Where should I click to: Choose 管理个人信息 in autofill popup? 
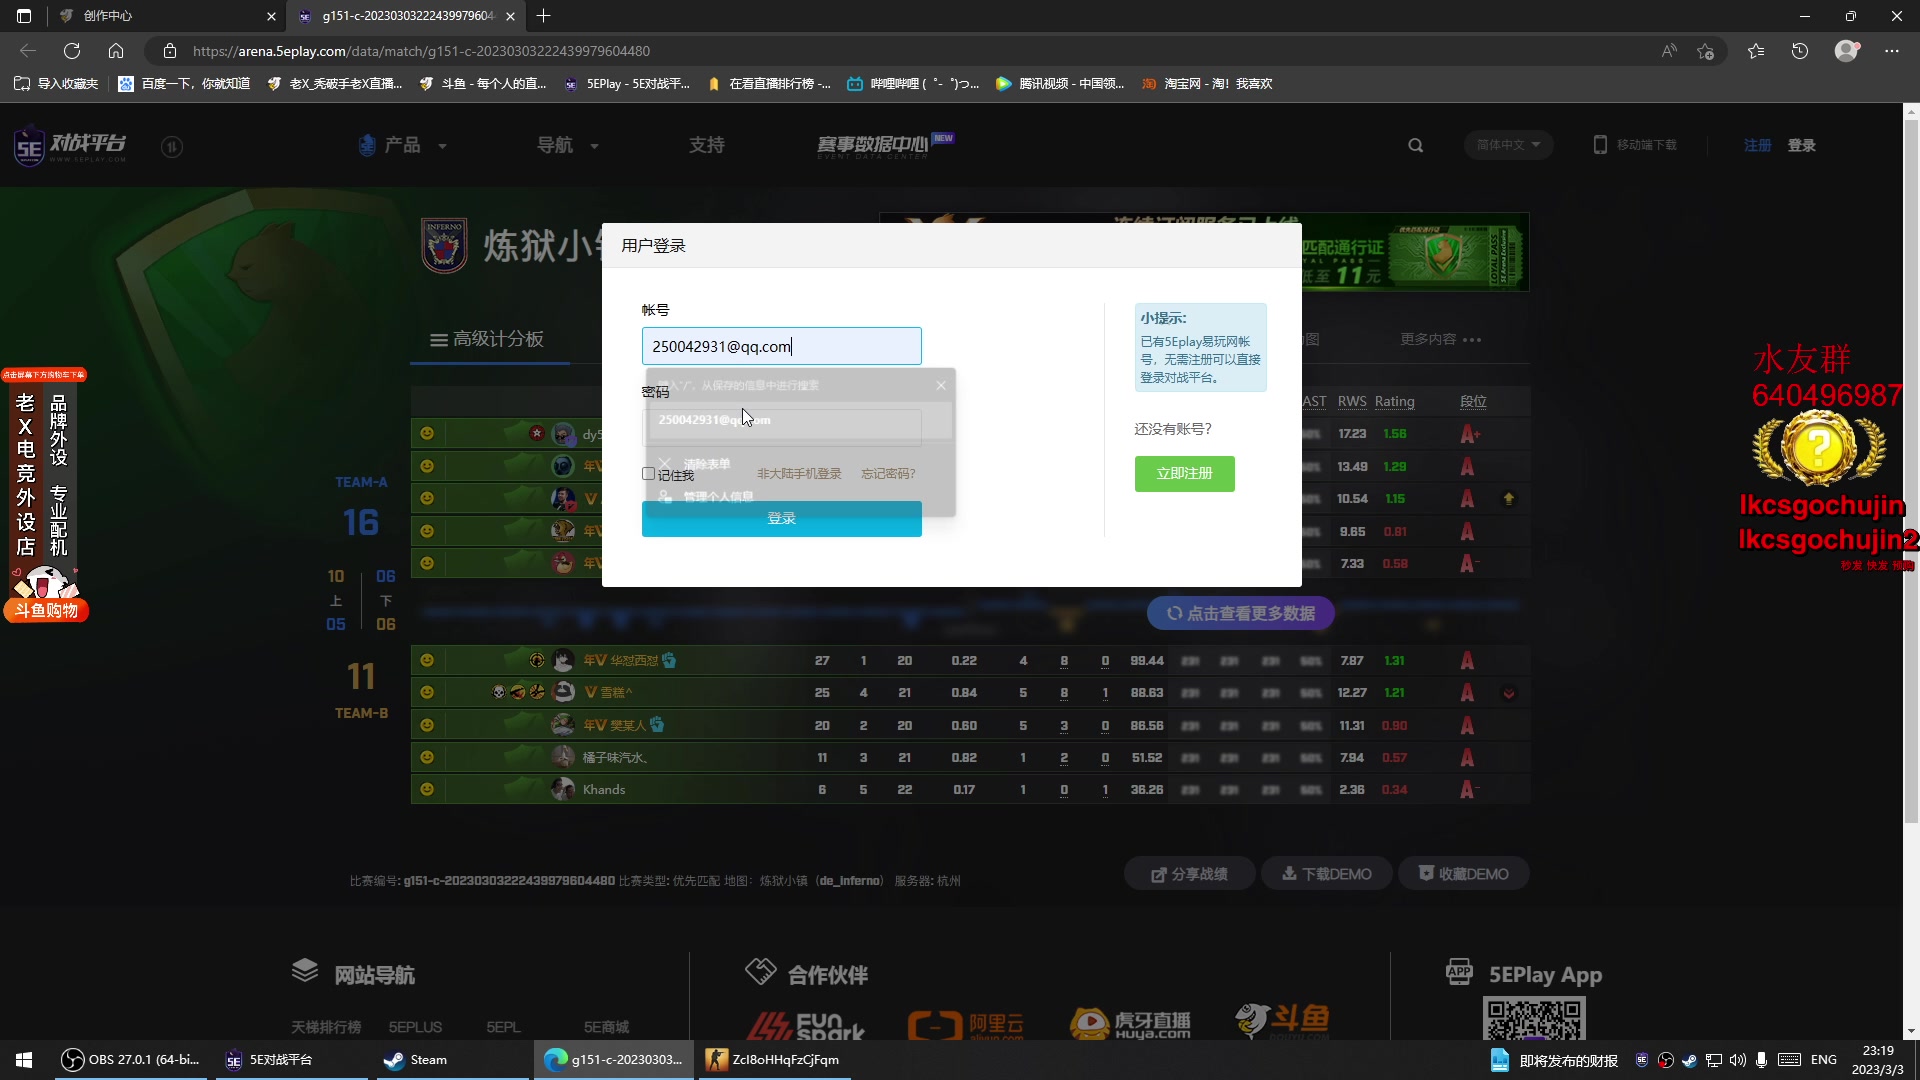pos(800,496)
